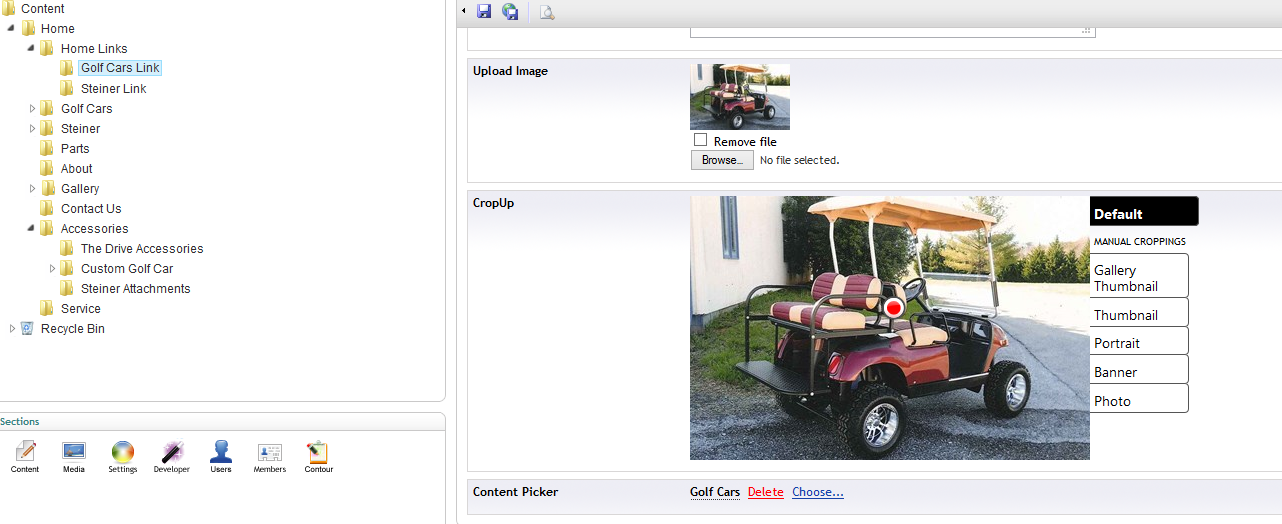Click the red Delete link
Image resolution: width=1282 pixels, height=524 pixels.
tap(766, 492)
